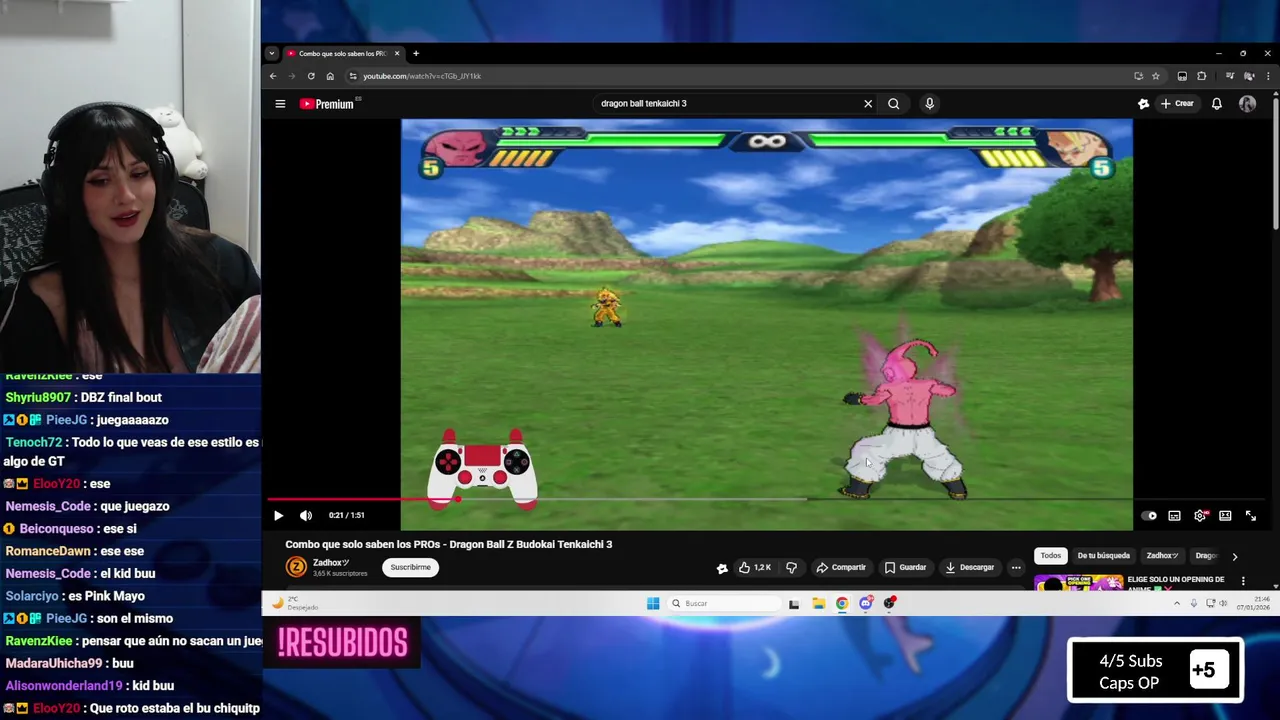The image size is (1280, 720).
Task: Click the taskbar Buscar search box
Action: click(724, 603)
